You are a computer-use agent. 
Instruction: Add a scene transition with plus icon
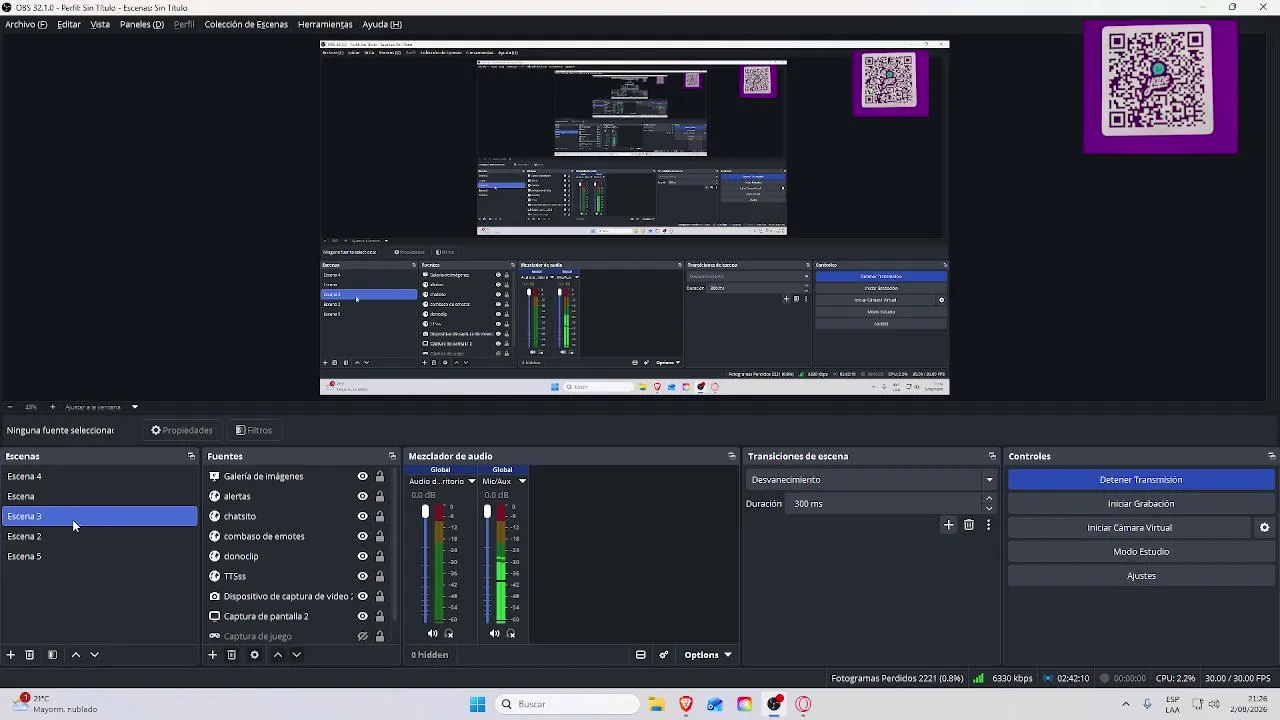click(949, 525)
